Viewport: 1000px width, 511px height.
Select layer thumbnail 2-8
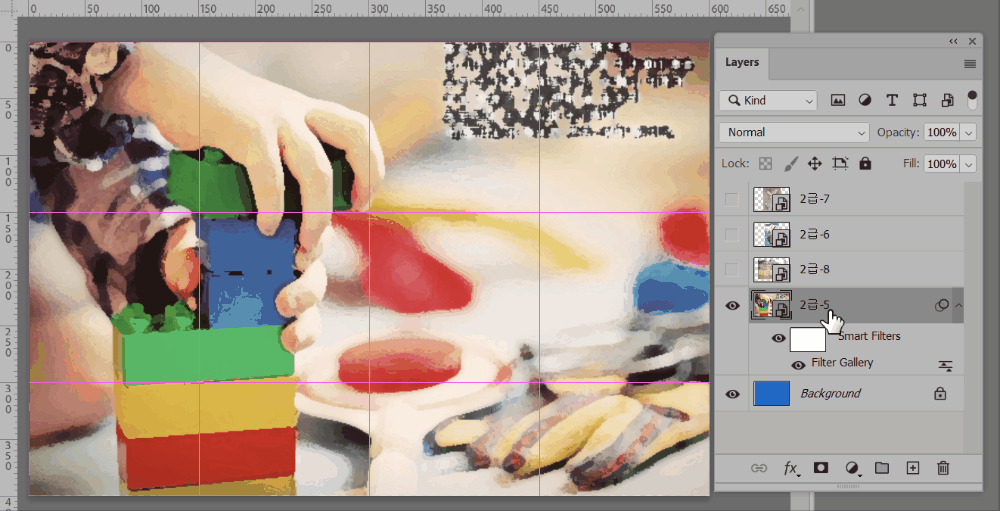(772, 270)
